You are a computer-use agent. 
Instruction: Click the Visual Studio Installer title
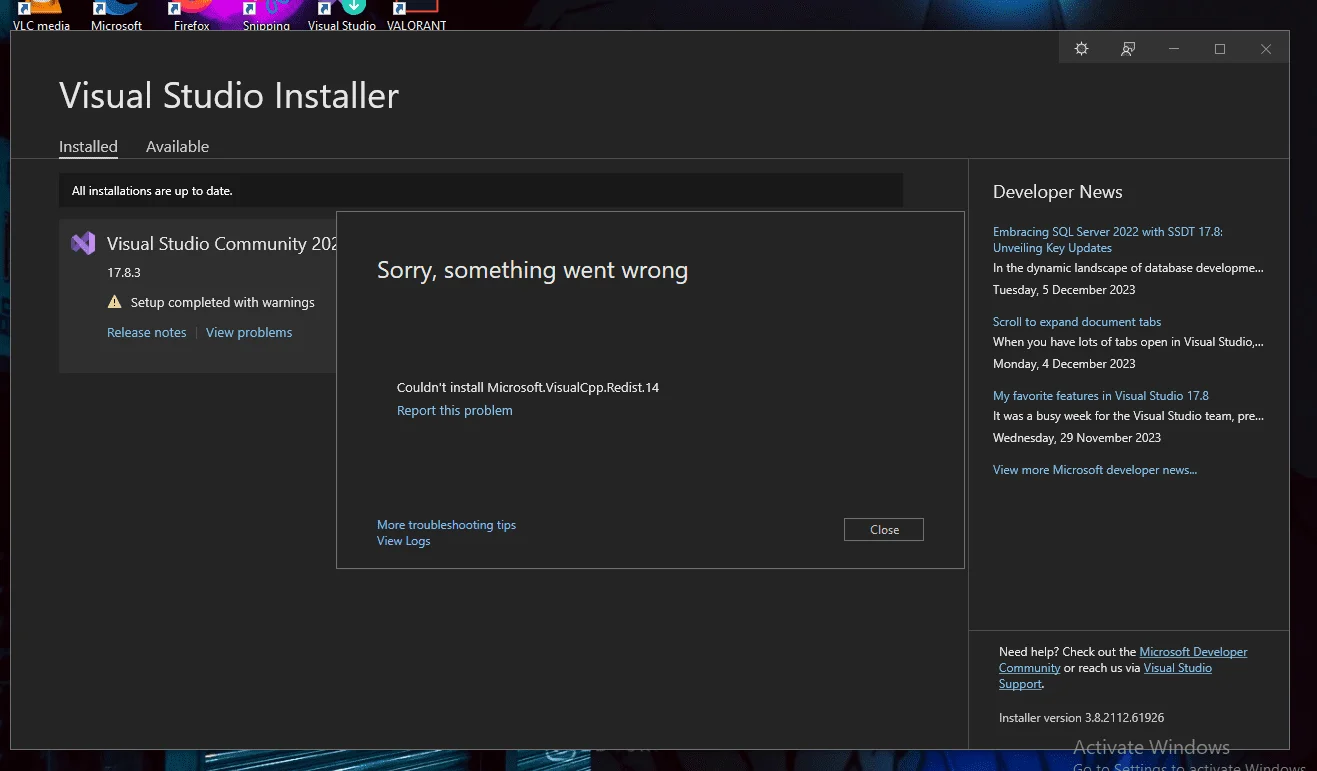click(x=229, y=95)
